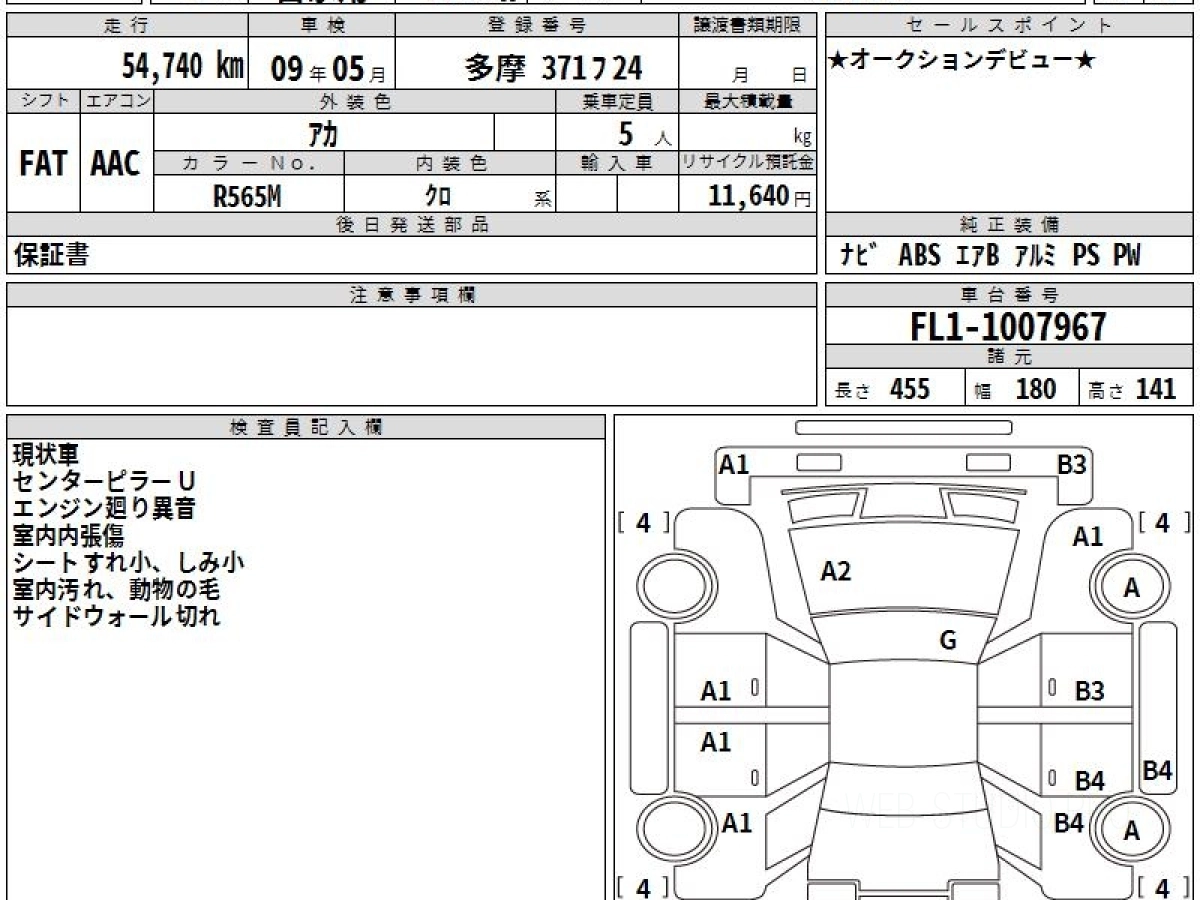Select the mileage value 54,740 km

182,67
